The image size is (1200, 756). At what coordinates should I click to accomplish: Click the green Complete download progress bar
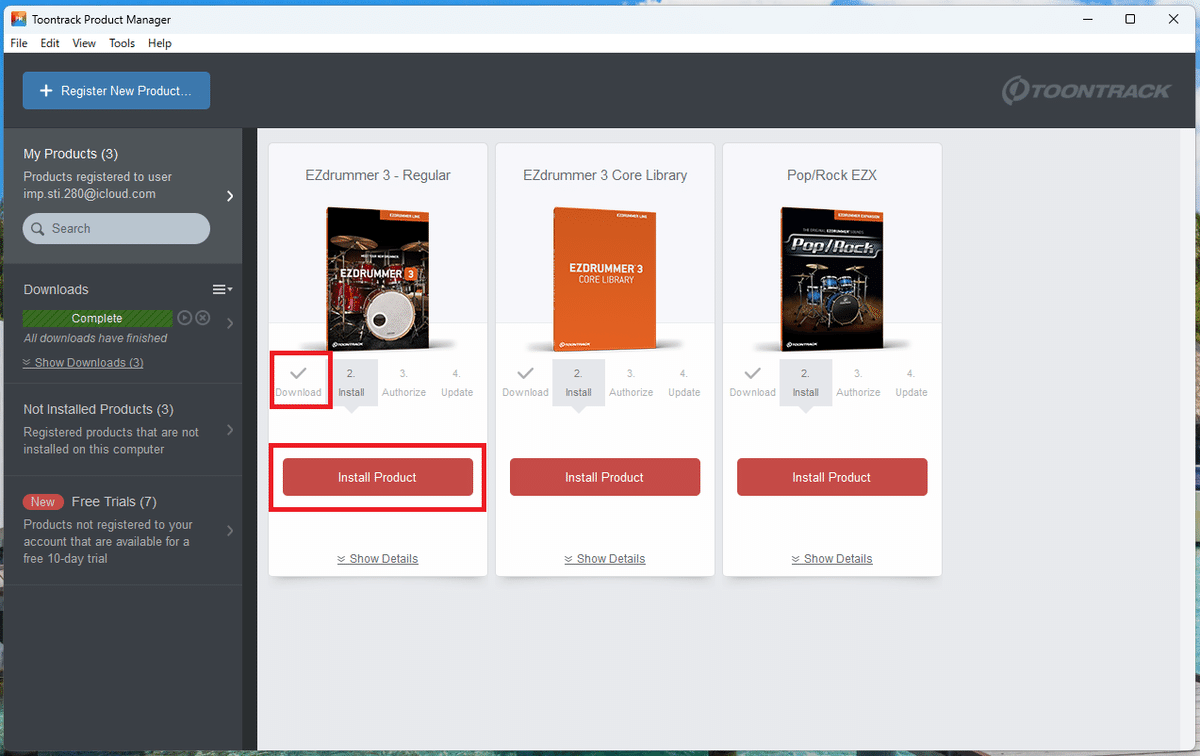click(97, 318)
